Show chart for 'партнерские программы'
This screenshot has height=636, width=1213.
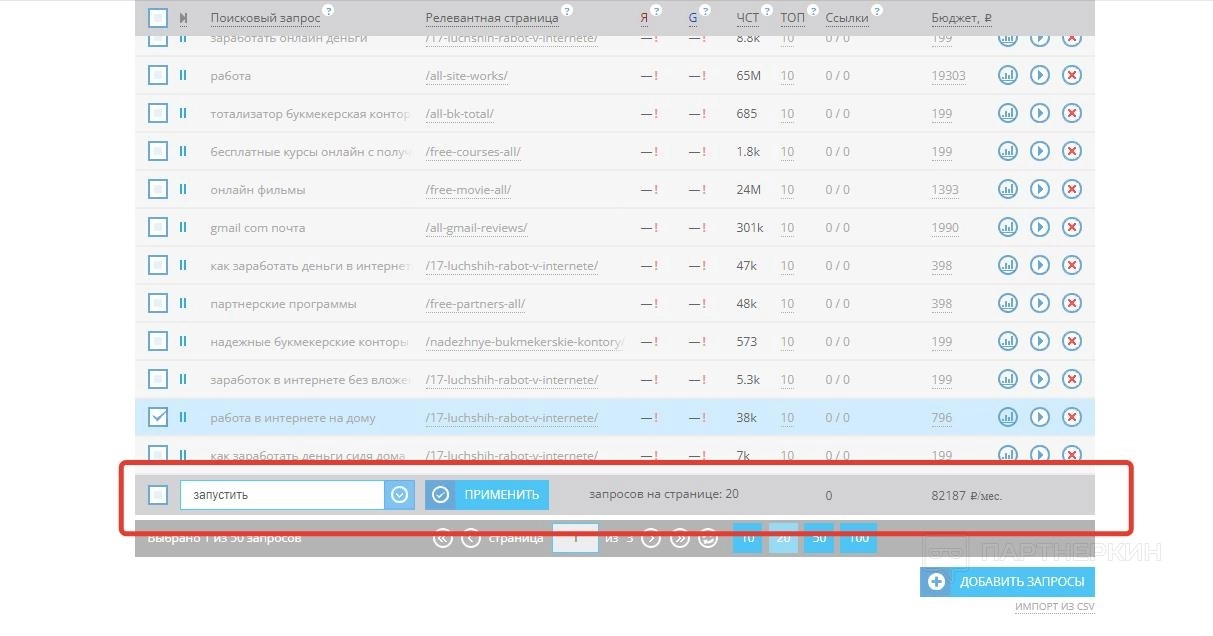[1007, 303]
